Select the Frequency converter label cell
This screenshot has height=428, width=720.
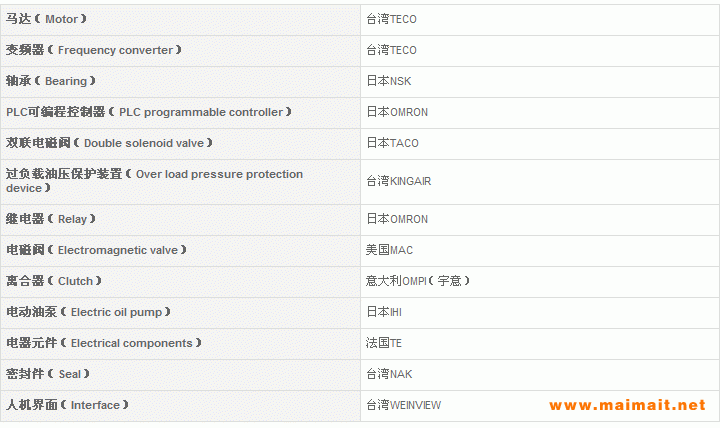tap(94, 50)
